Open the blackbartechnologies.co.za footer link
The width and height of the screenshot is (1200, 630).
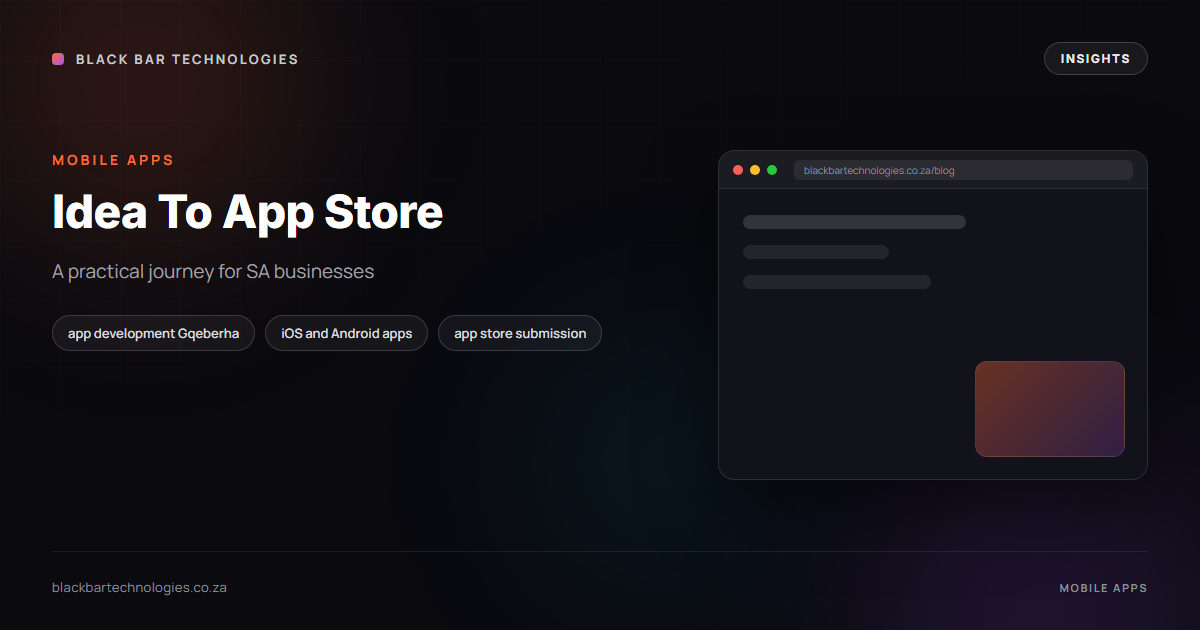[x=139, y=587]
